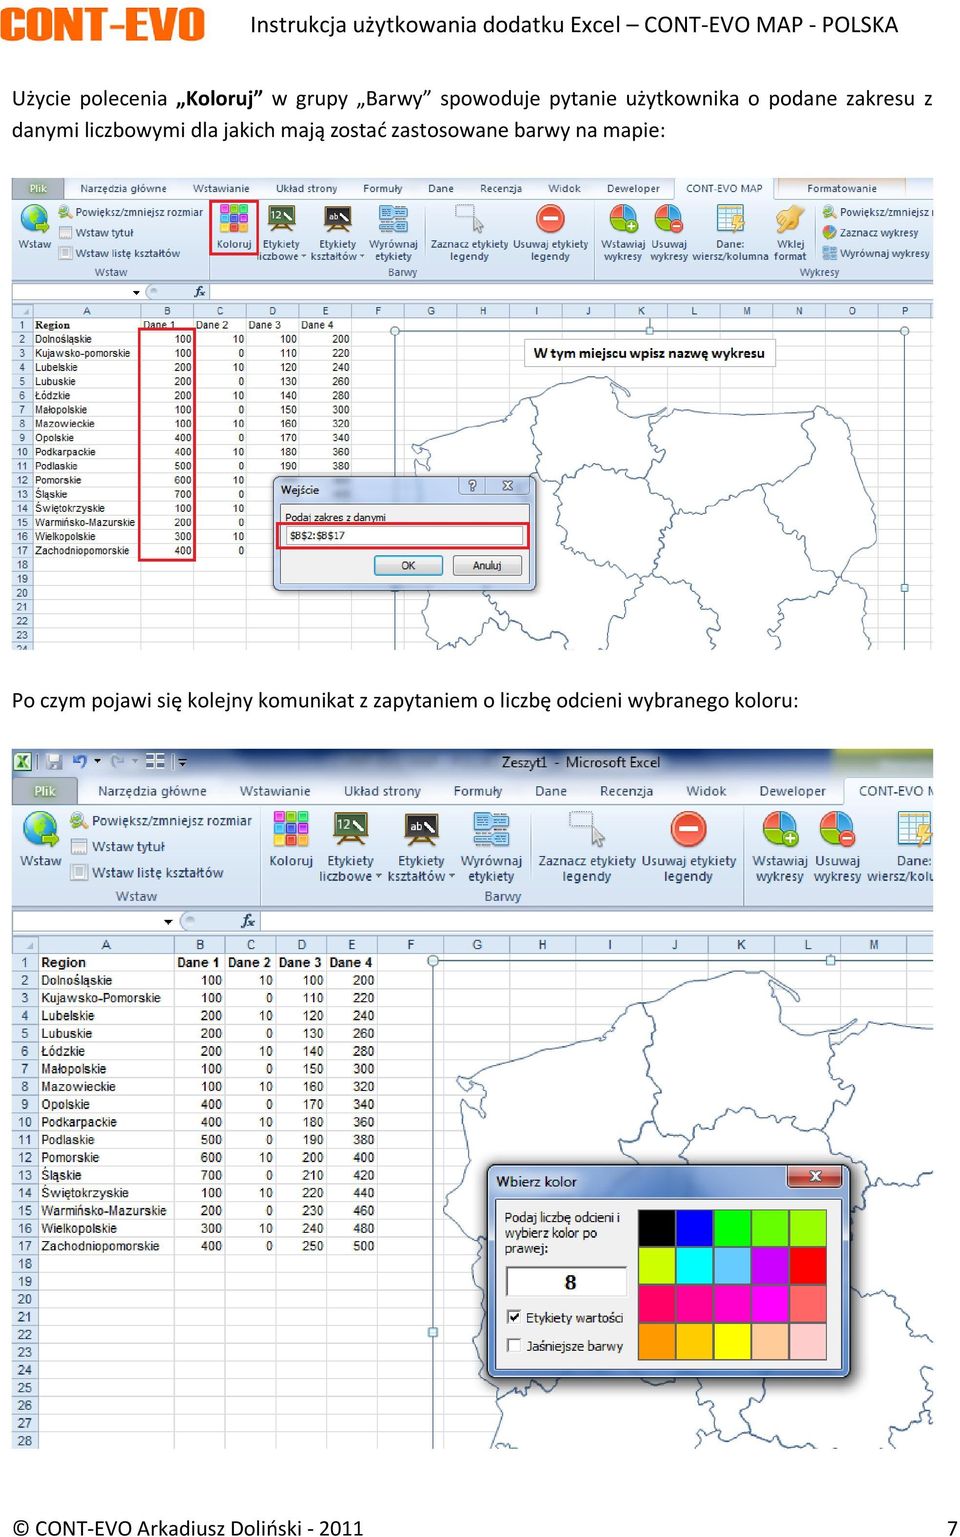Pick the pure yellow color swatch

(732, 1341)
